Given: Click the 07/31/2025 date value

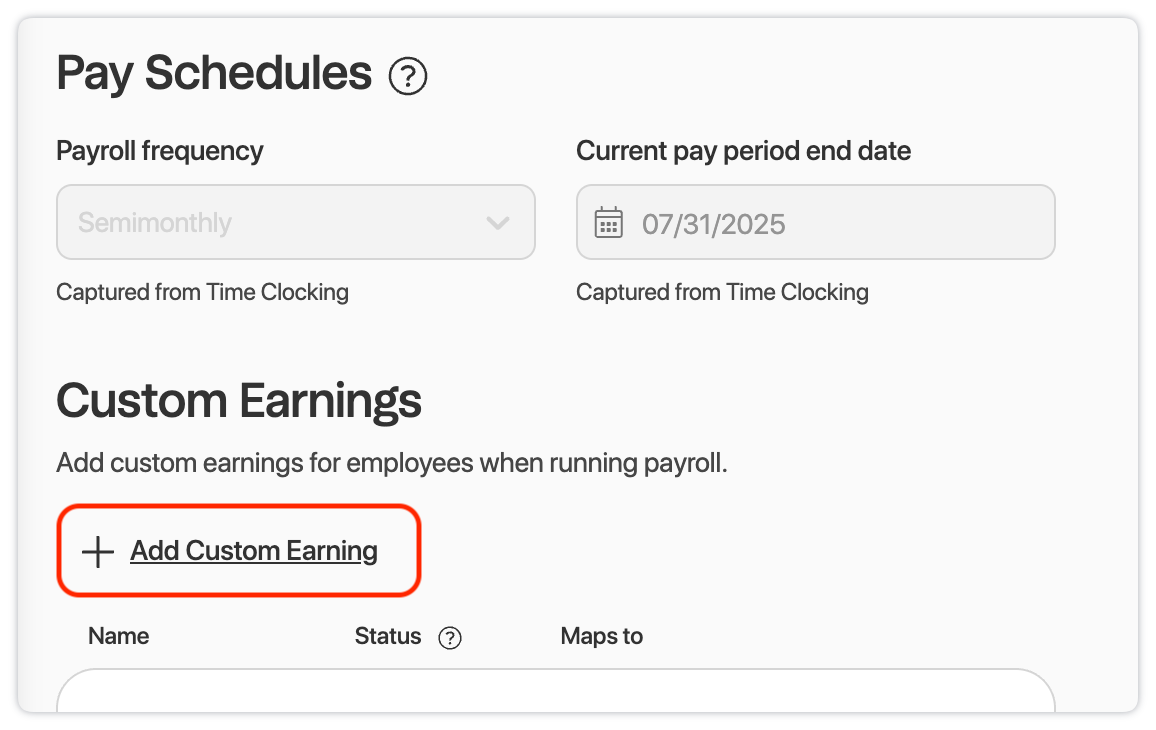Looking at the screenshot, I should tap(714, 224).
